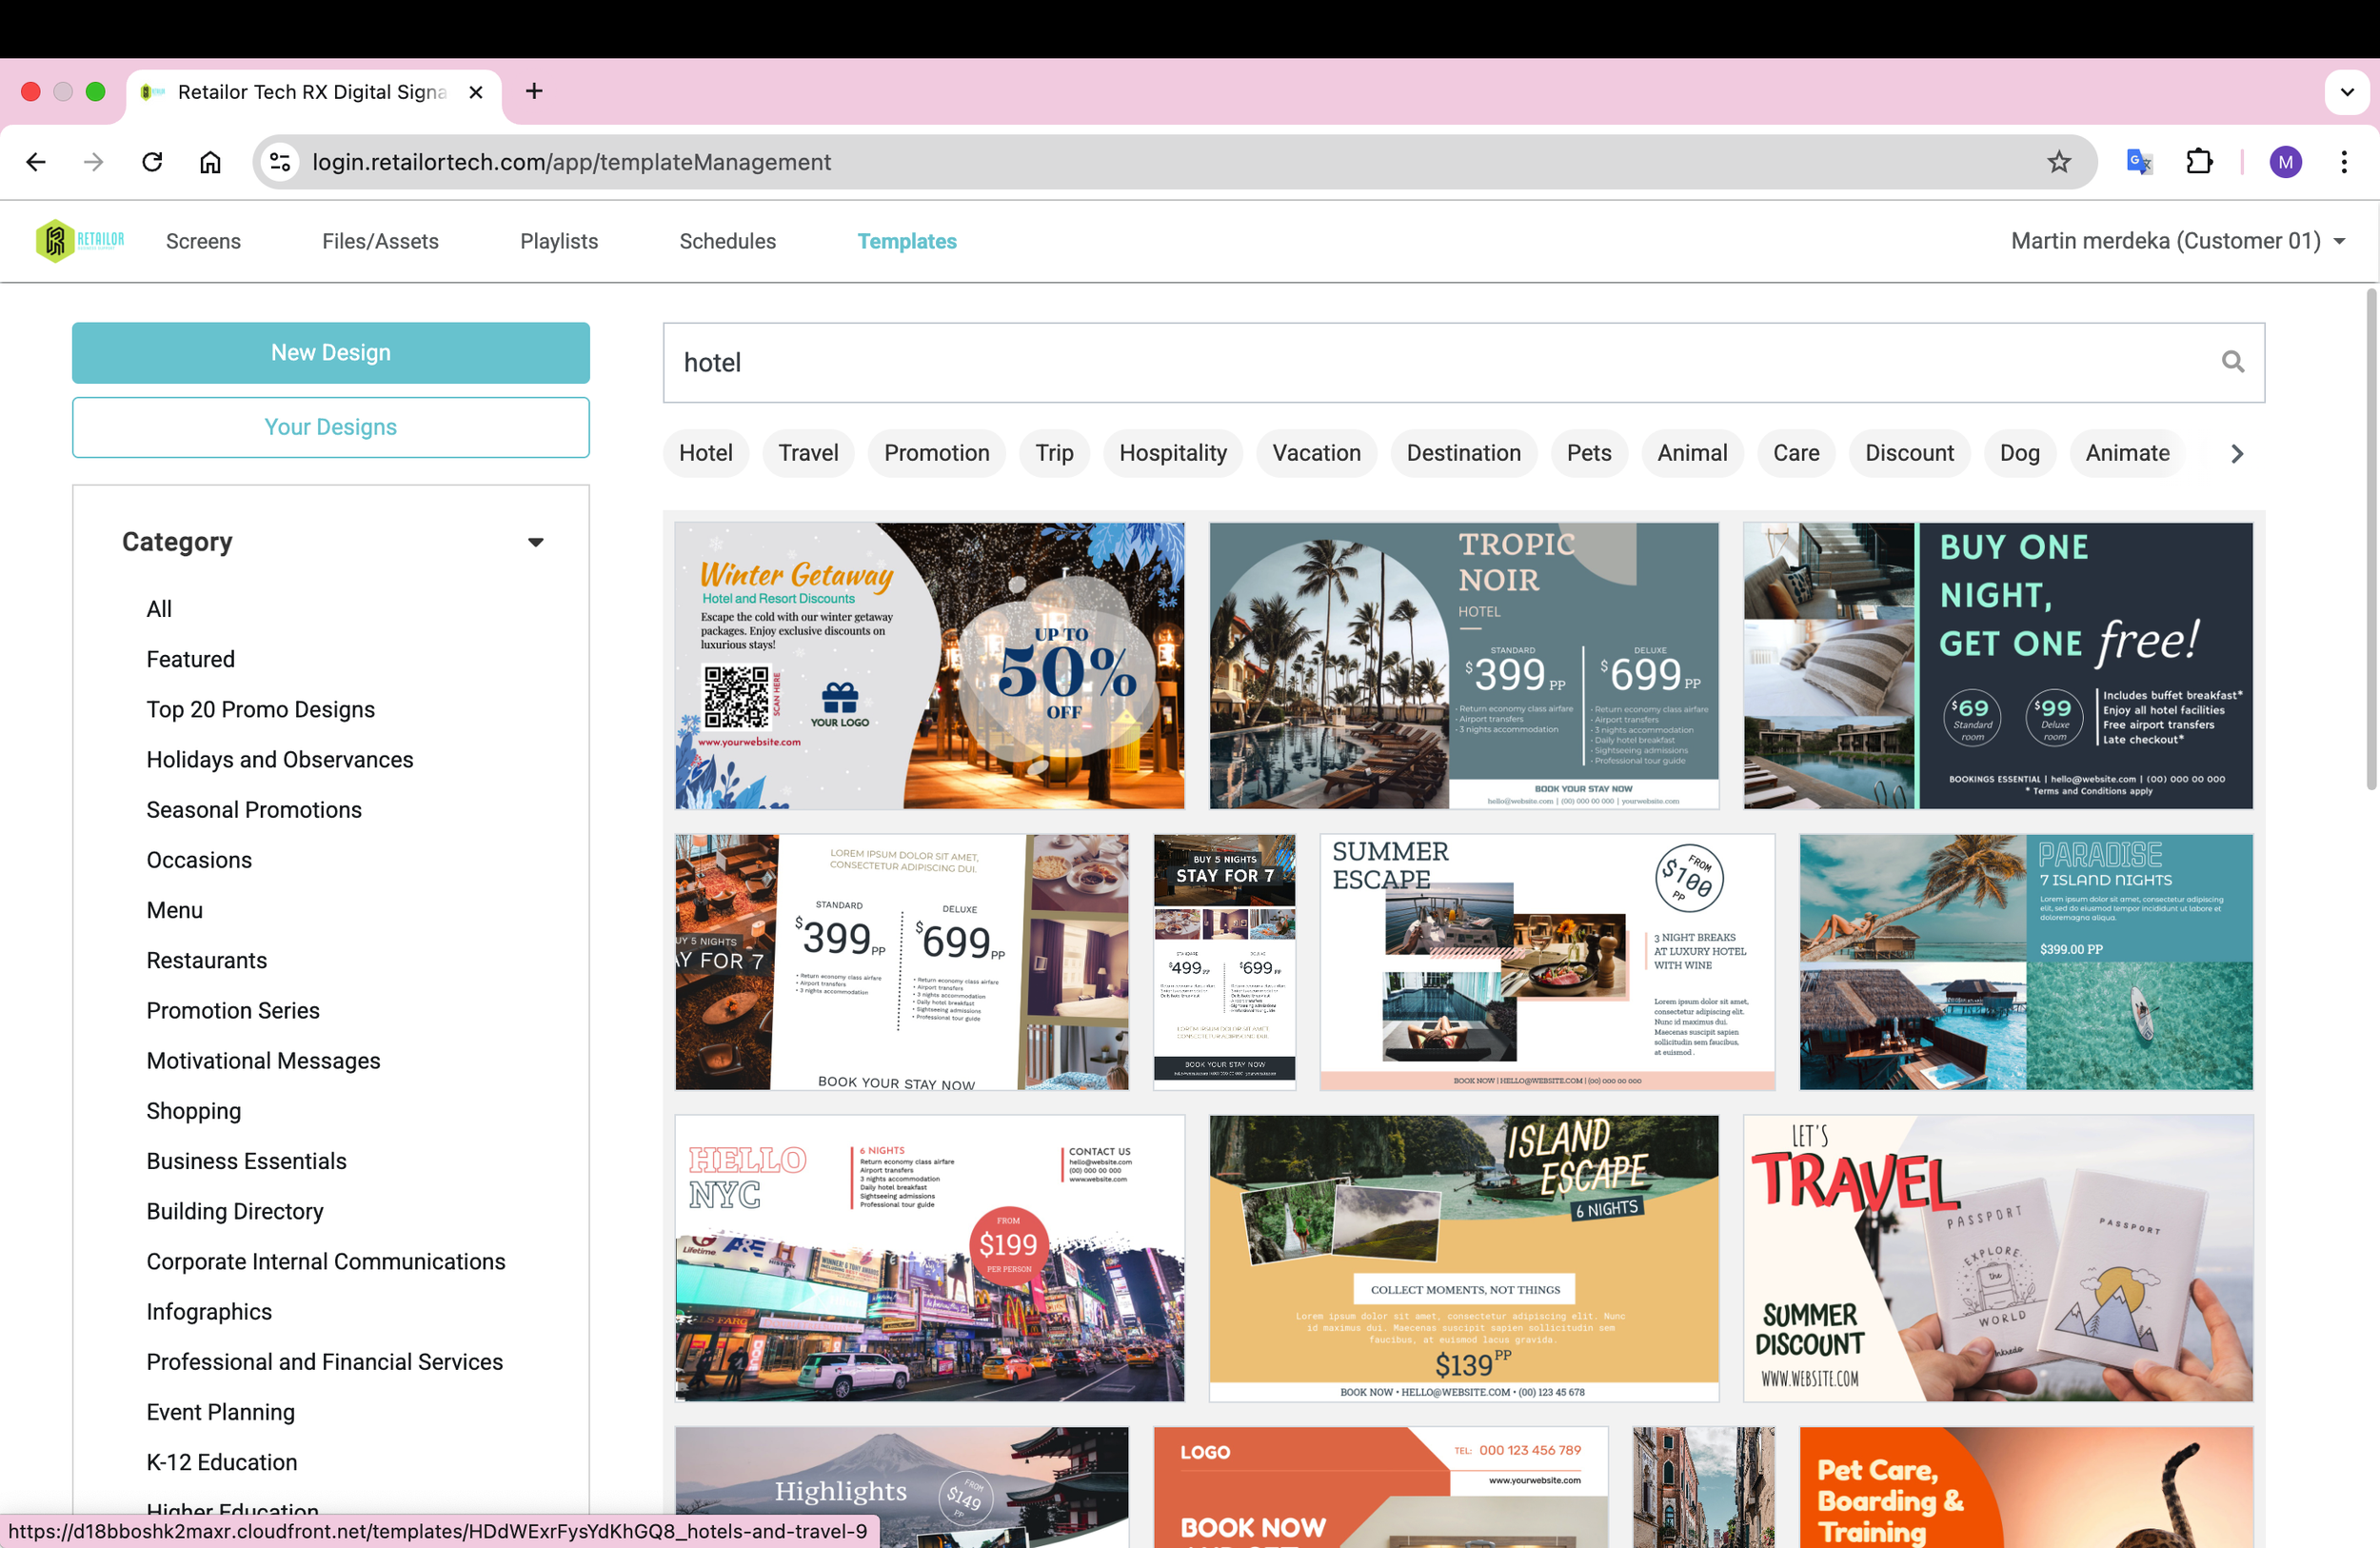The image size is (2380, 1548).
Task: Choose Seasonal Promotions category
Action: click(x=254, y=809)
